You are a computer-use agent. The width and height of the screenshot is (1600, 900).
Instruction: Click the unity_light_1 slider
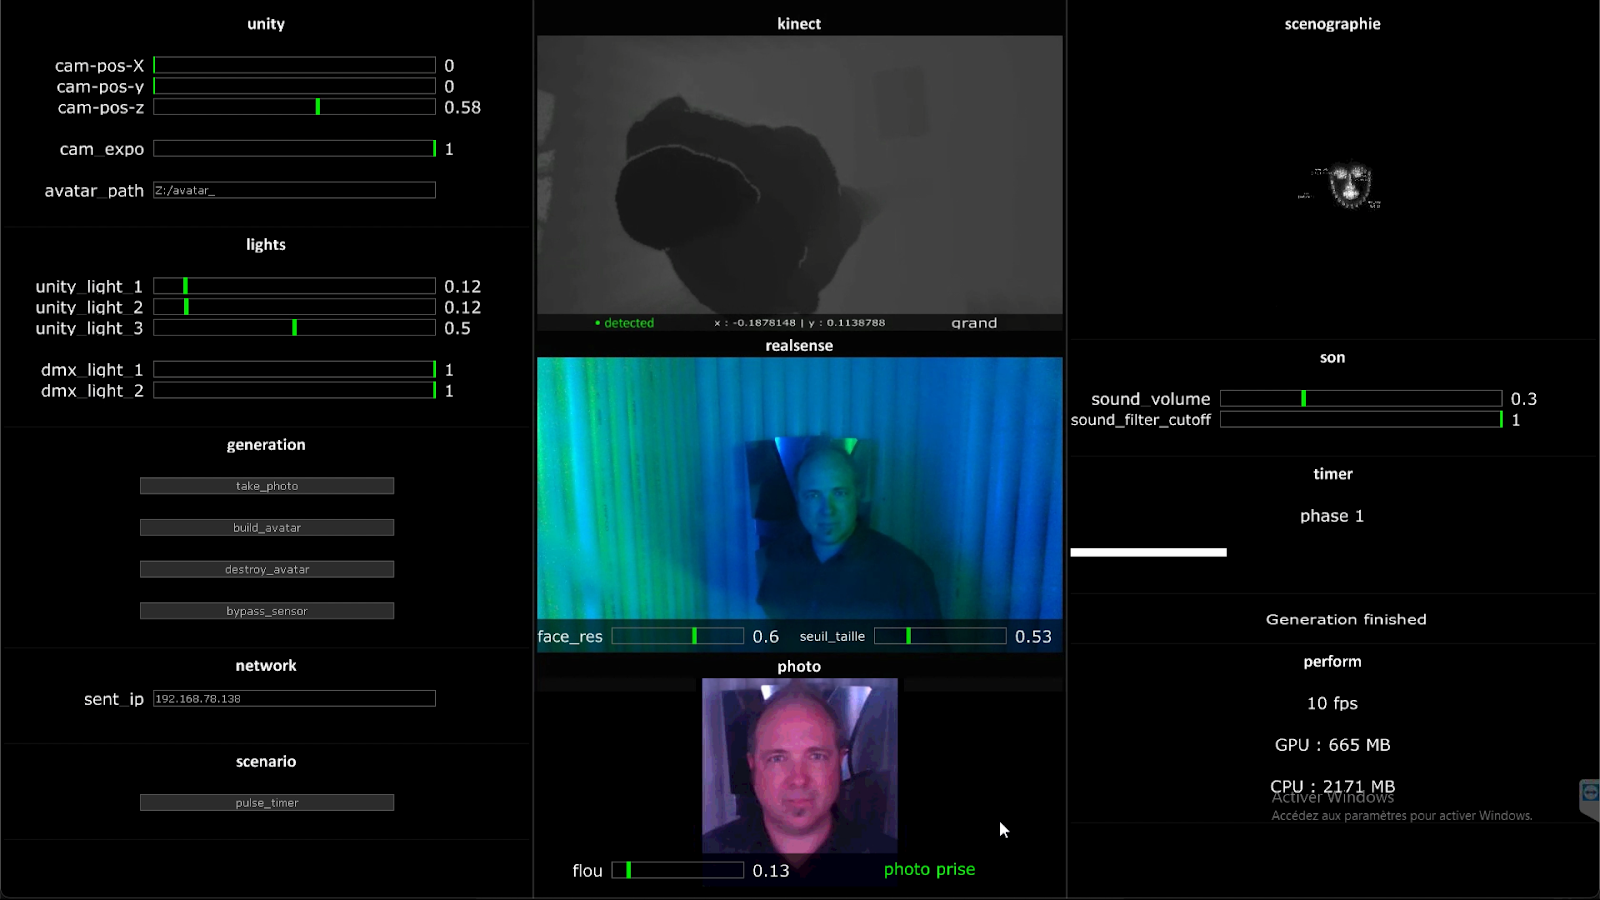click(294, 286)
